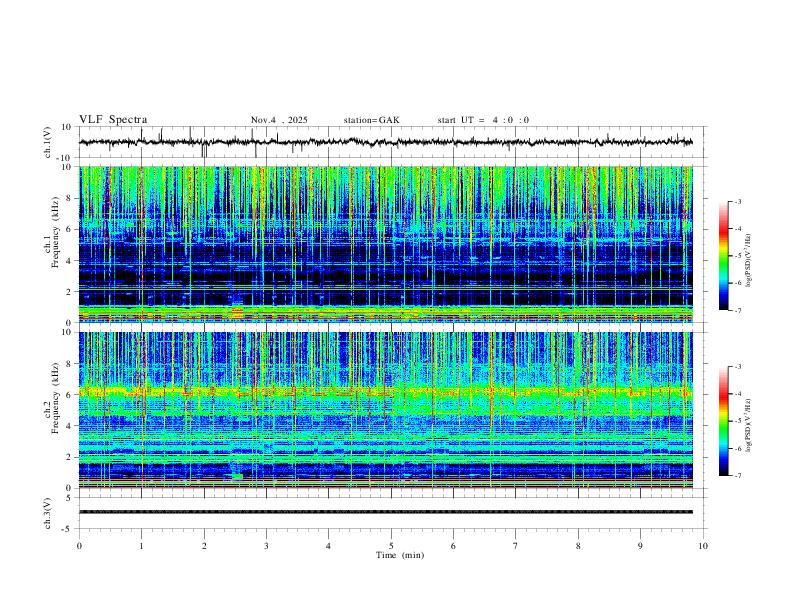
Task: Click the time axis tick label "5"
Action: click(391, 546)
